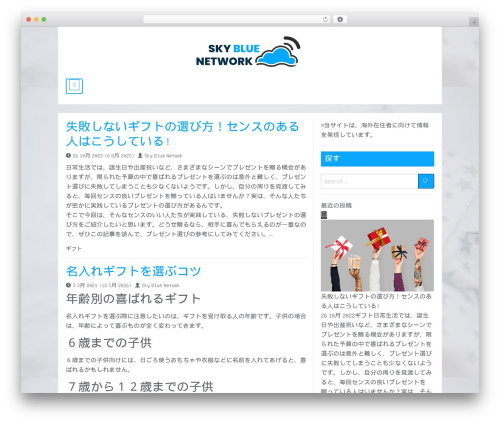Screen dimensions: 500x423
Task: Click the browser address bar
Action: [236, 20]
